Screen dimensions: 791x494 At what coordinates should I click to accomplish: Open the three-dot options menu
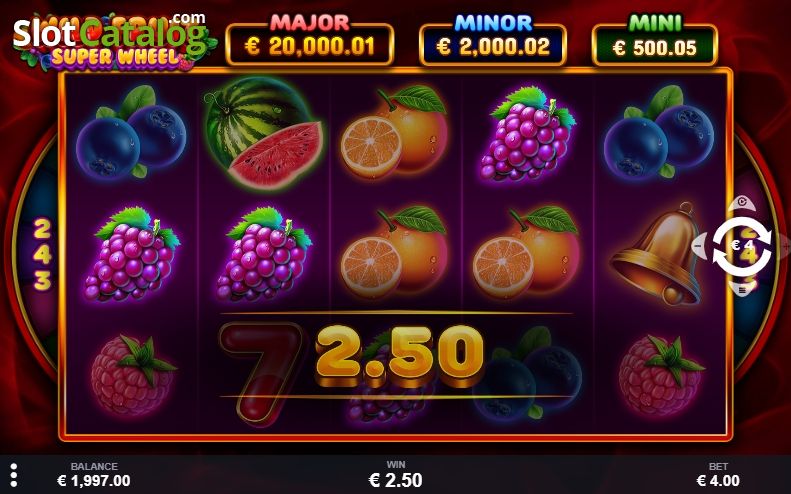coord(14,475)
